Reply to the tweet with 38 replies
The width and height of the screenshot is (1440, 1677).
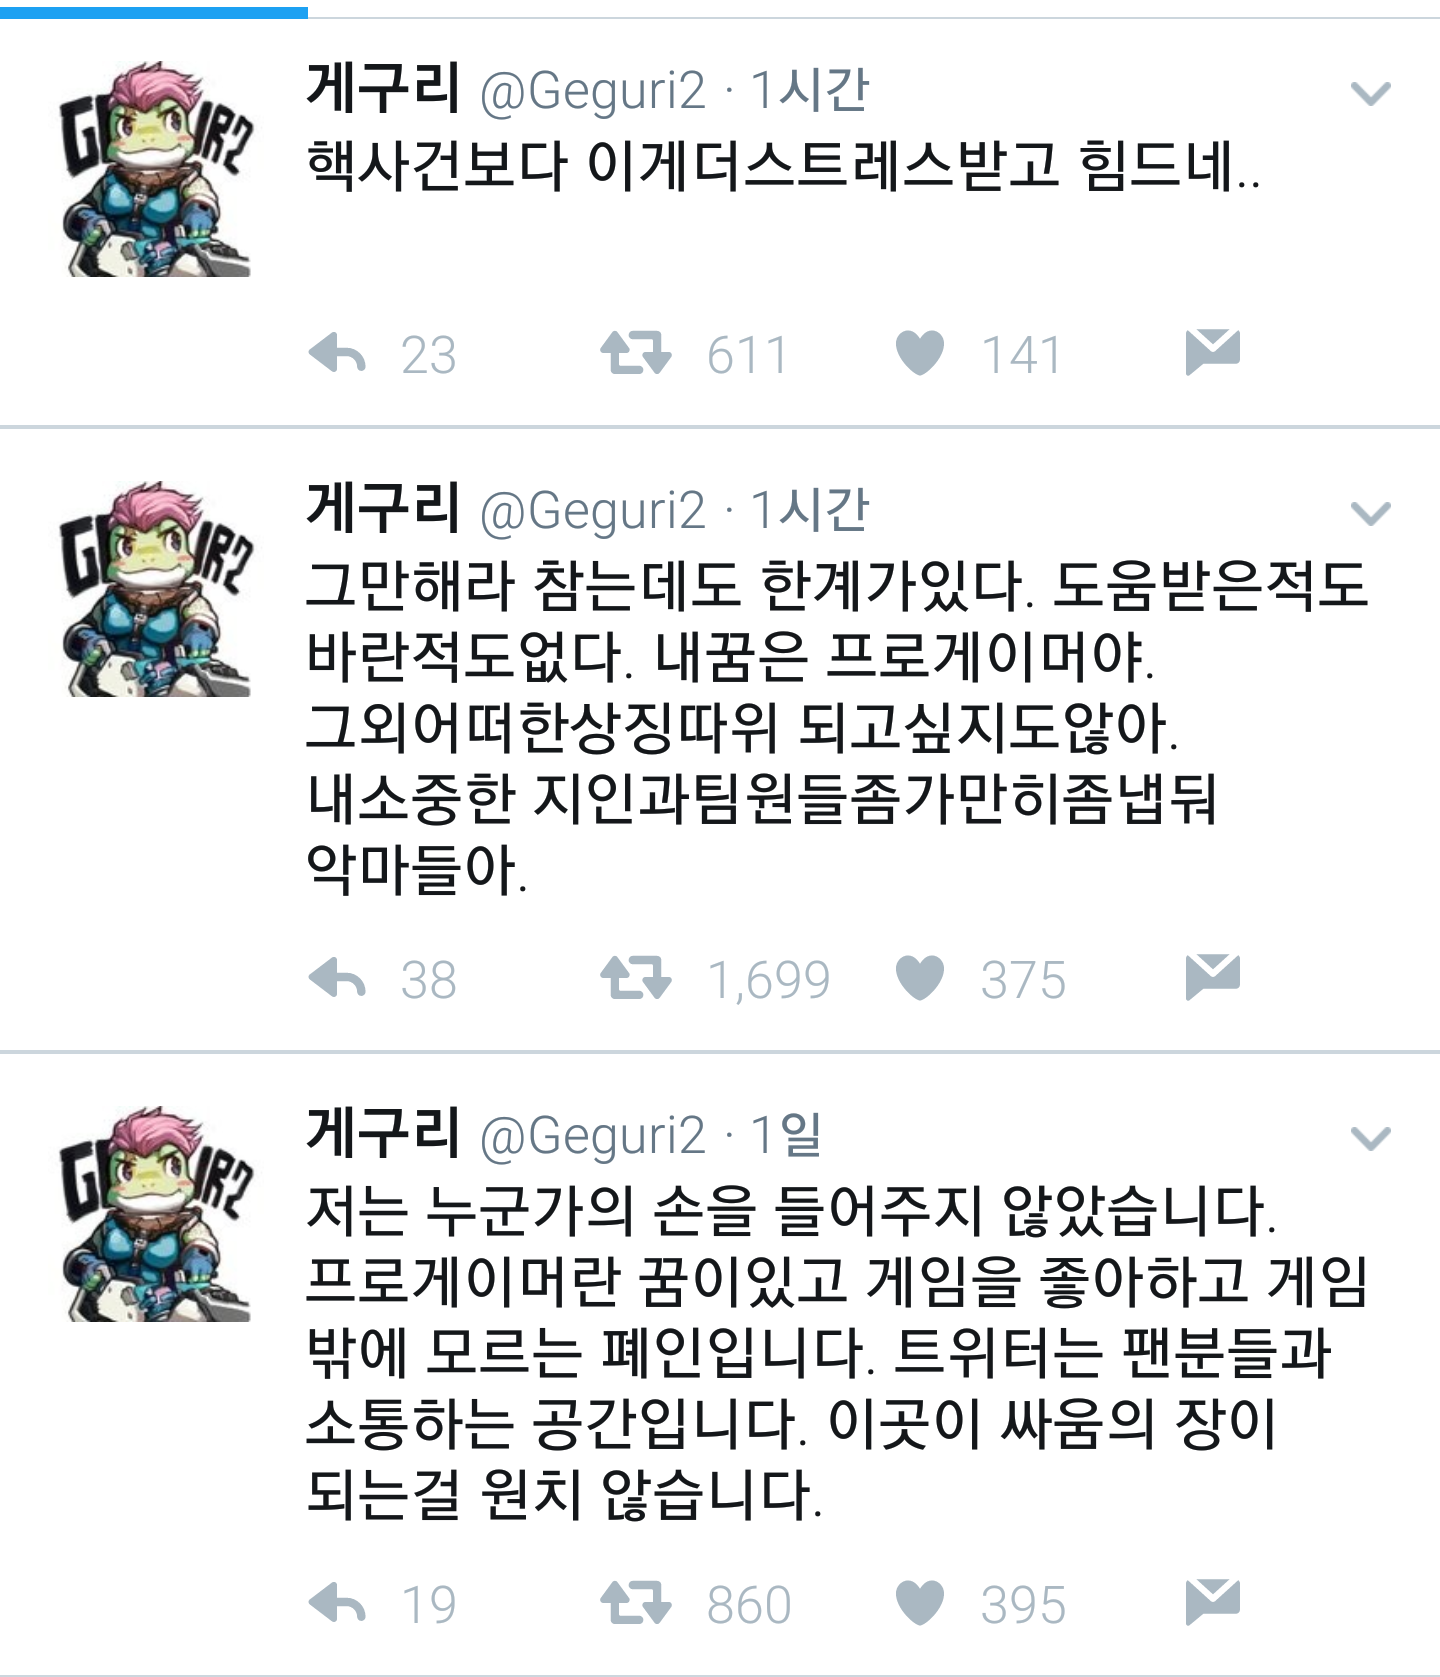(338, 978)
